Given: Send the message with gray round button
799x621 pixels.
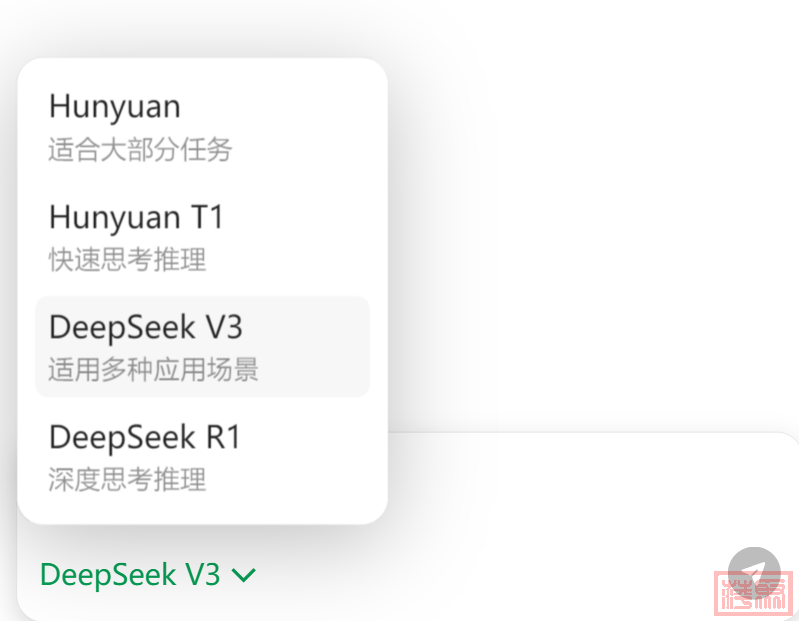Looking at the screenshot, I should click(754, 574).
